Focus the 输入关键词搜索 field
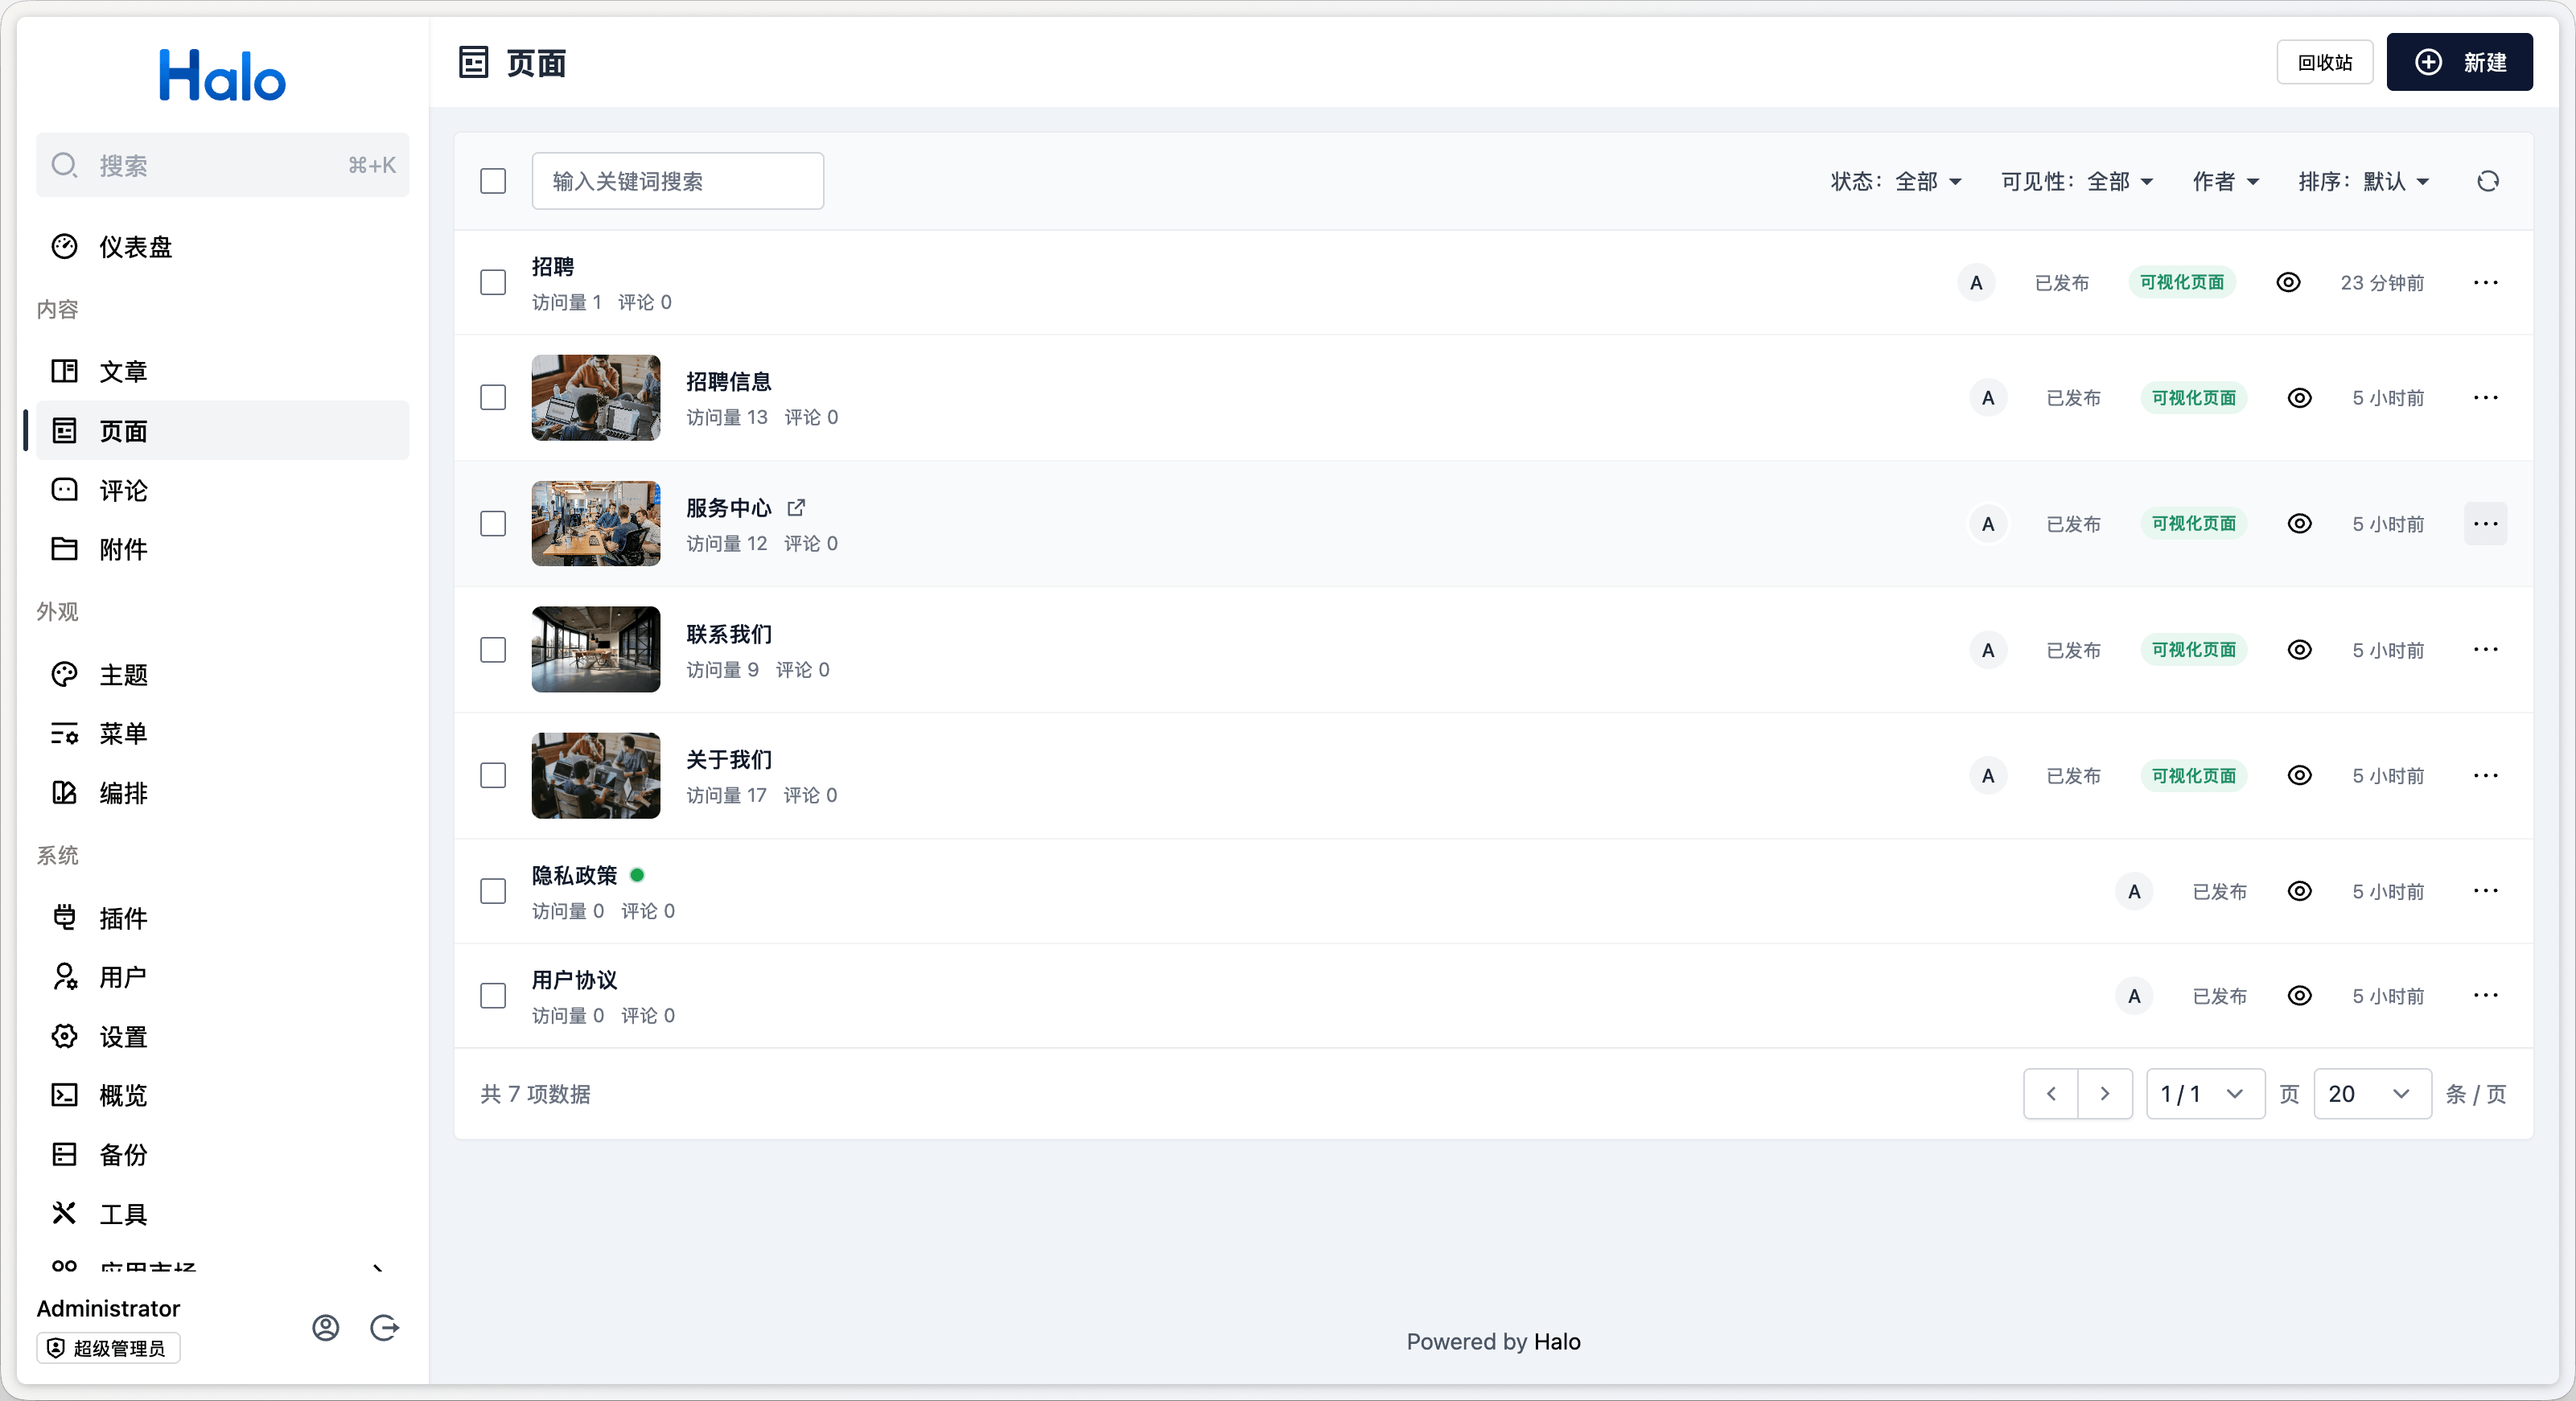This screenshot has width=2576, height=1401. [677, 181]
